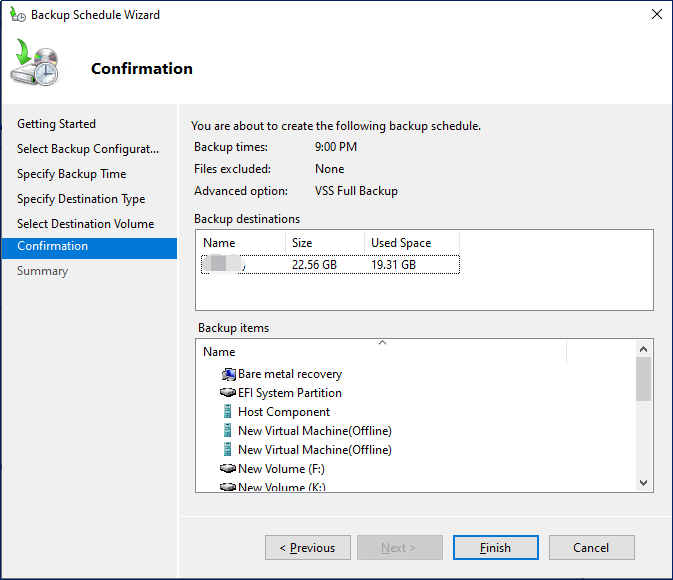Go to the Getting Started step
The image size is (673, 580).
pyautogui.click(x=56, y=124)
